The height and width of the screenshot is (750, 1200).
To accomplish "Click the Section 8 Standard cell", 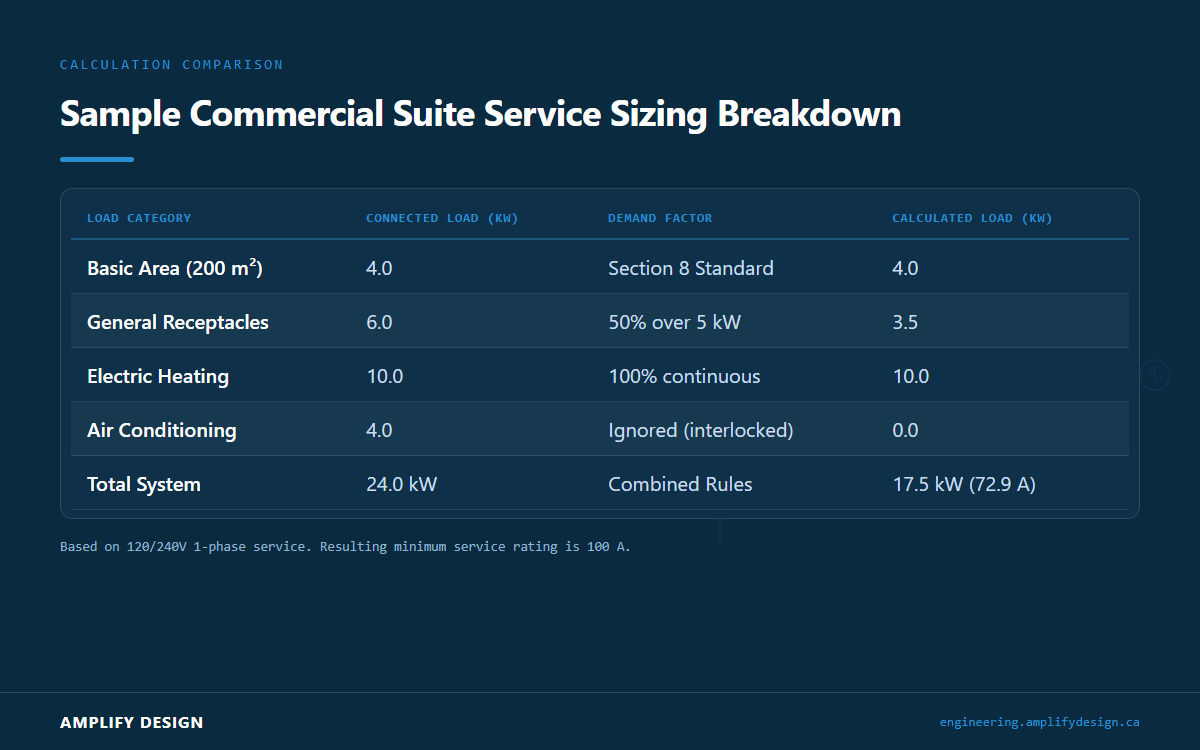I will pos(691,268).
